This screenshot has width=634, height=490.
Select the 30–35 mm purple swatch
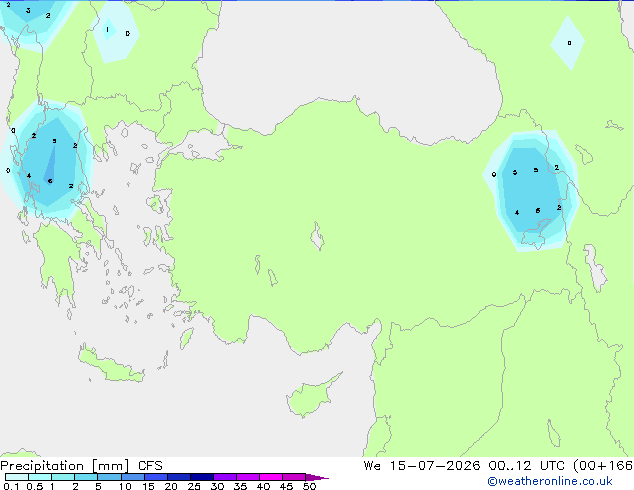(224, 477)
